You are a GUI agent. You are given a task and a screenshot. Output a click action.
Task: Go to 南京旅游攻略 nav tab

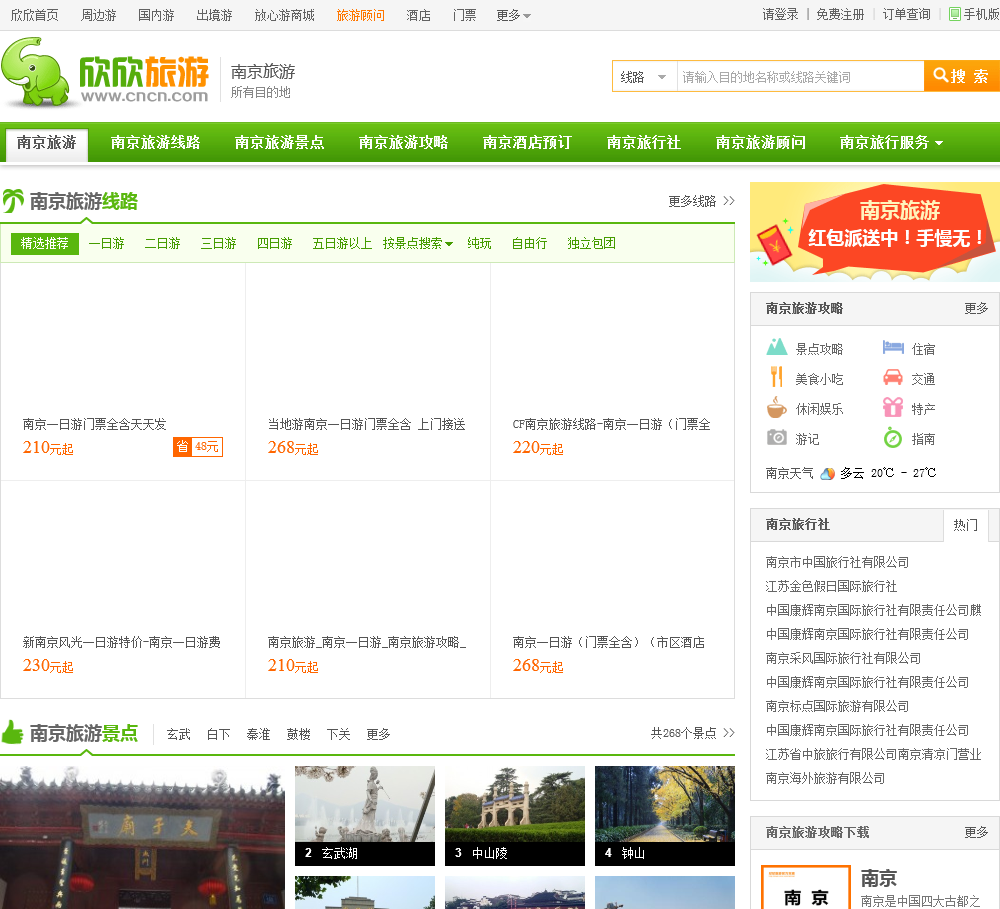pyautogui.click(x=403, y=142)
